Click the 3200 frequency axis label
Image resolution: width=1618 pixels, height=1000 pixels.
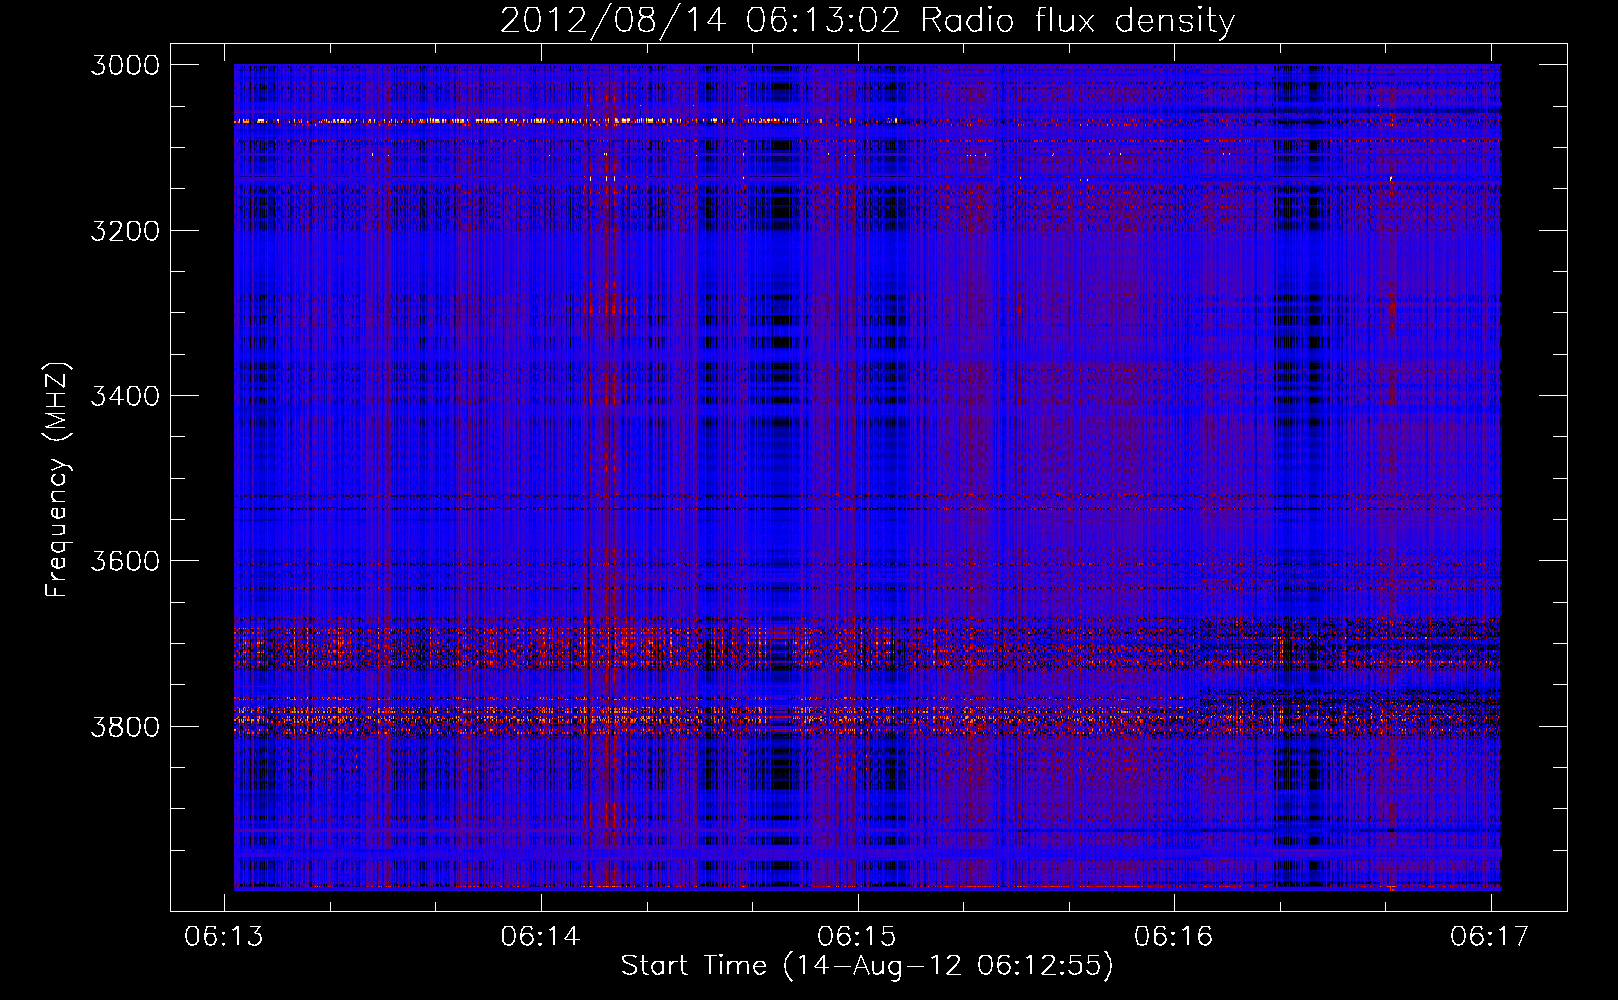[x=125, y=230]
